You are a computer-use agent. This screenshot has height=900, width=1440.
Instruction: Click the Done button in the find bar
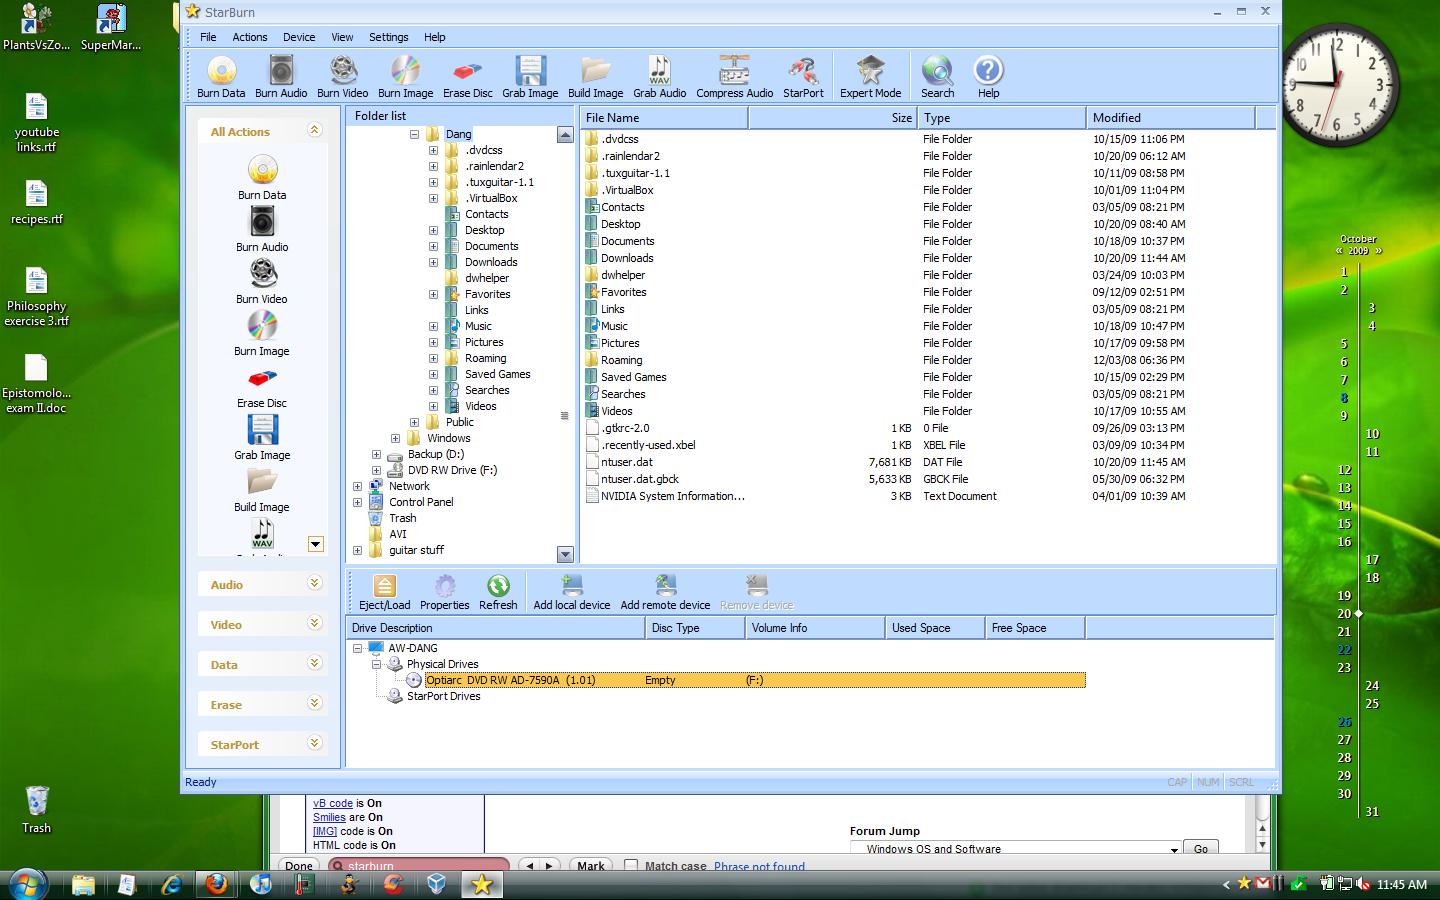coord(298,866)
